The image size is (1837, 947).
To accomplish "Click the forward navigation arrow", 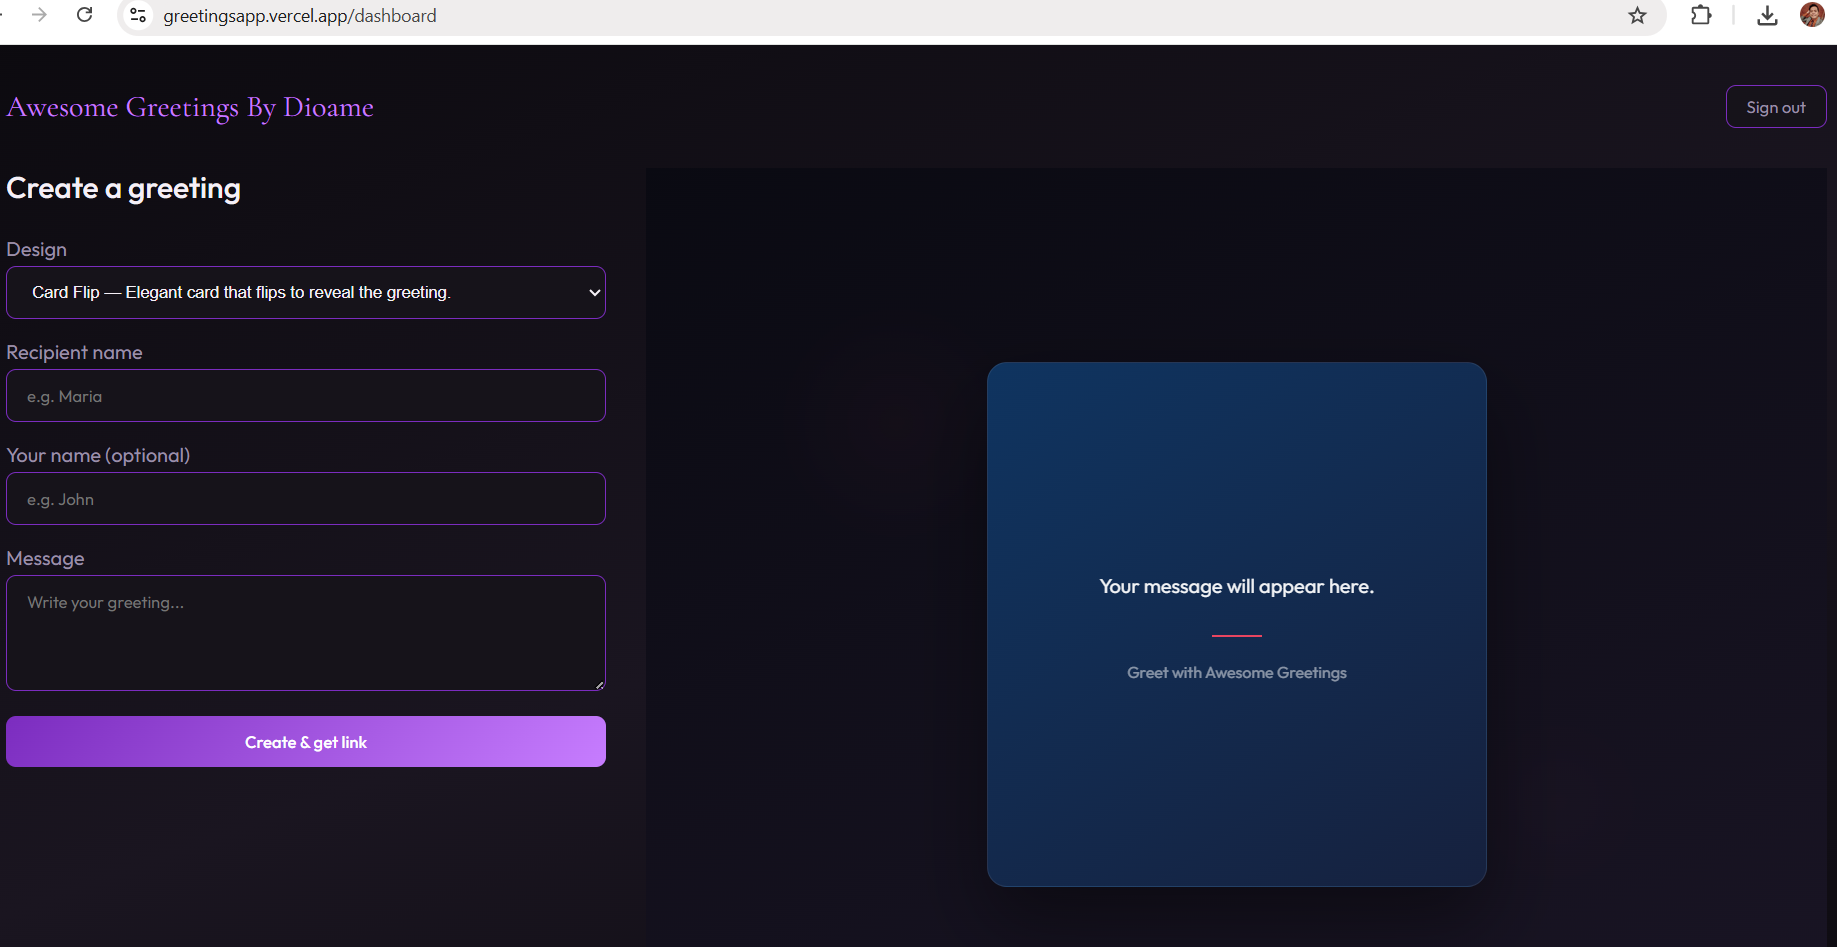I will coord(39,15).
